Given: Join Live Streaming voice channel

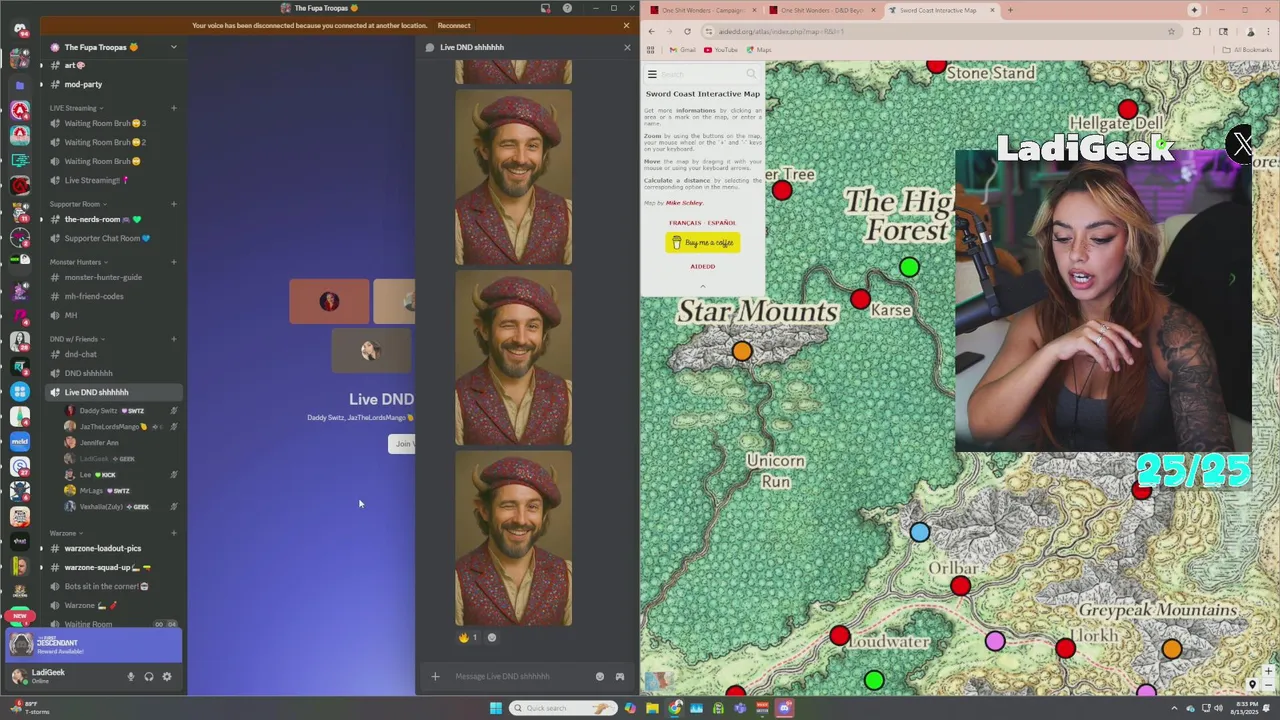Looking at the screenshot, I should [x=113, y=180].
